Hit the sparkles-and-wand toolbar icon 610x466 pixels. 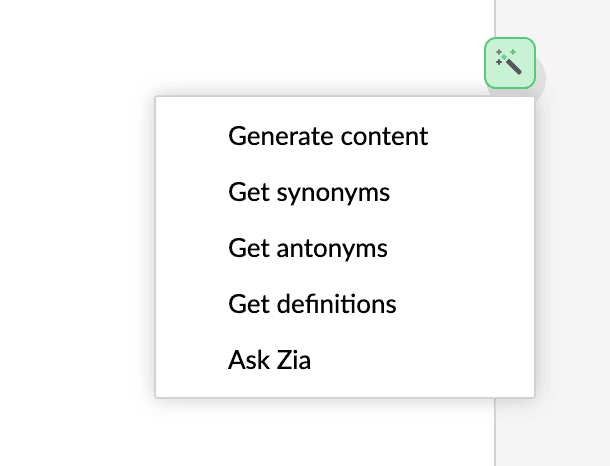510,63
